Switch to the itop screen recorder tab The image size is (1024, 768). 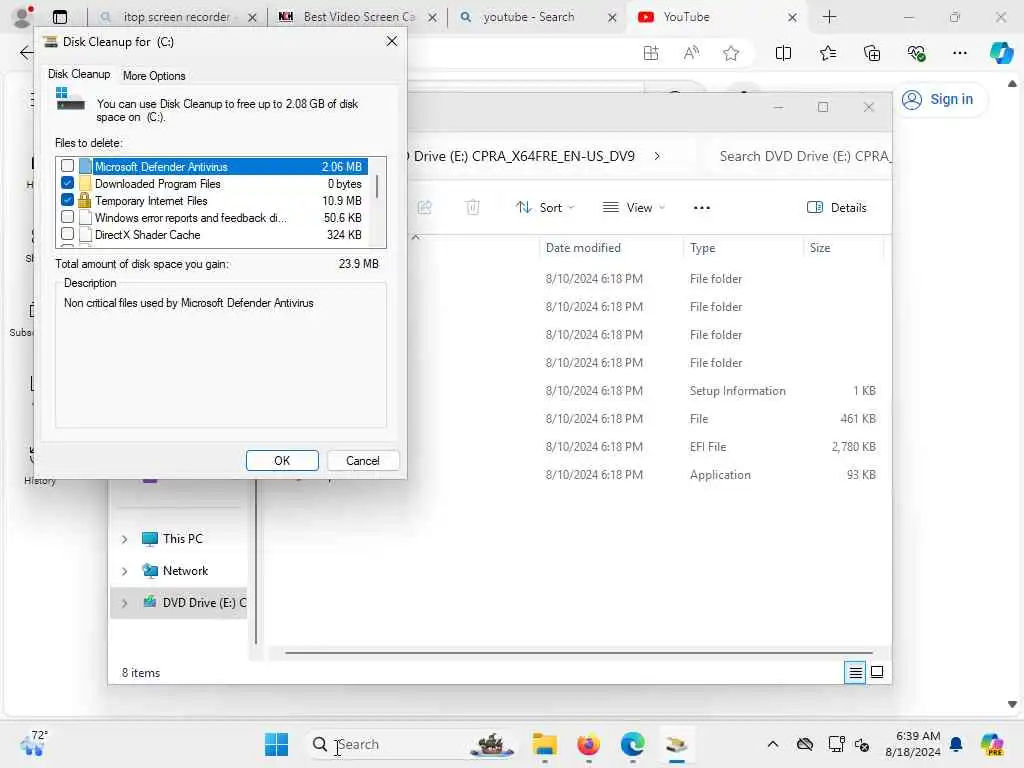[176, 17]
